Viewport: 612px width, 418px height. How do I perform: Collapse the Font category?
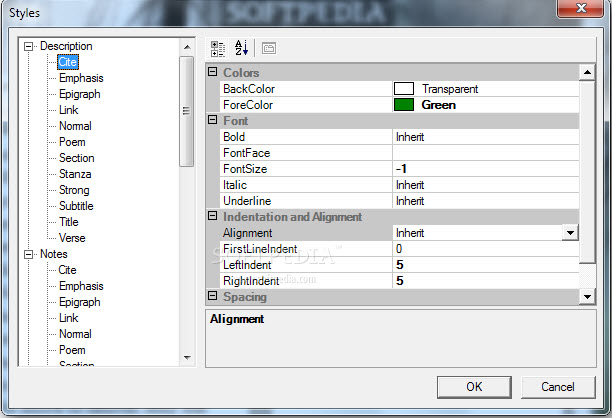pos(212,121)
